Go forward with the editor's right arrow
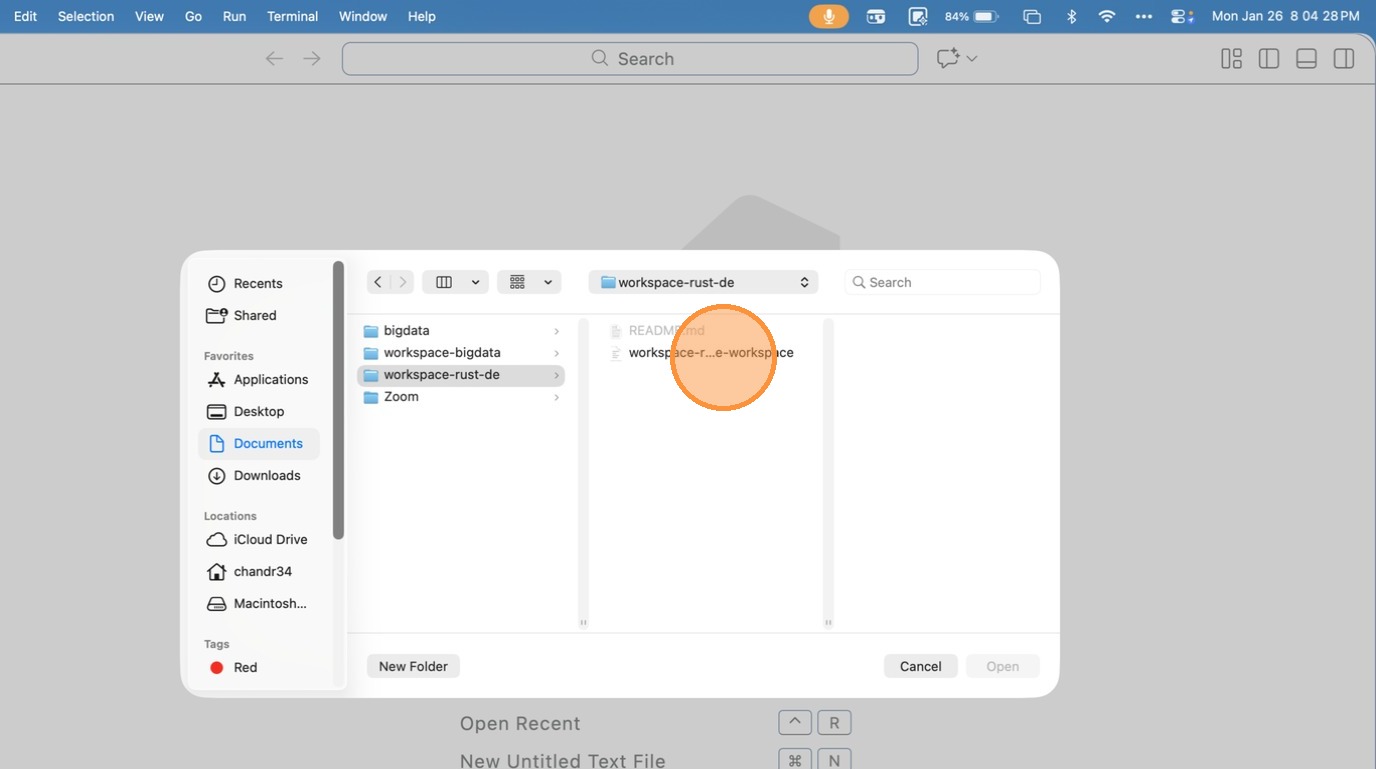 click(312, 59)
